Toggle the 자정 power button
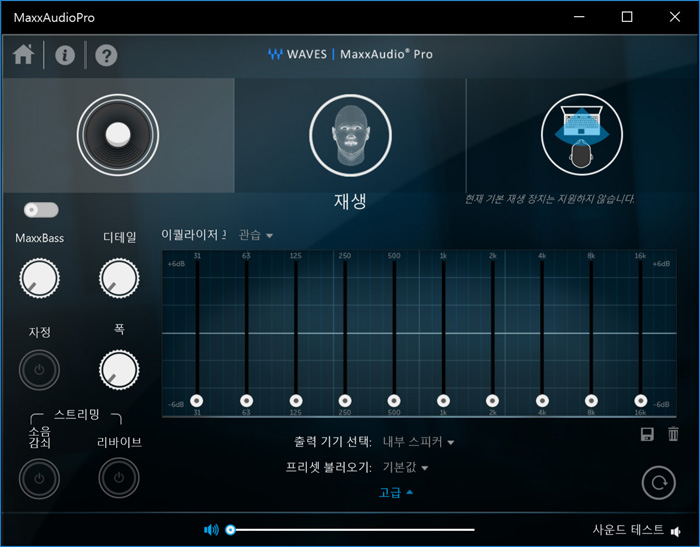This screenshot has height=547, width=700. tap(39, 370)
